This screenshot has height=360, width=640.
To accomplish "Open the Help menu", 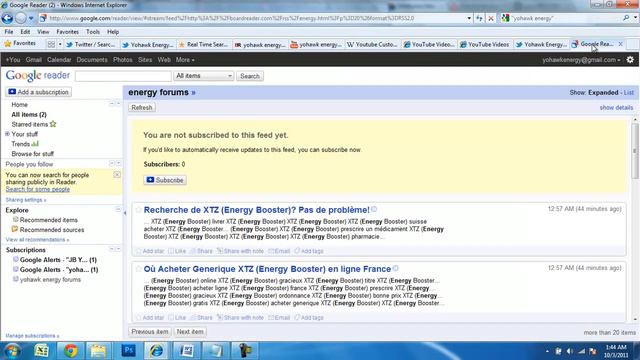I will (113, 32).
